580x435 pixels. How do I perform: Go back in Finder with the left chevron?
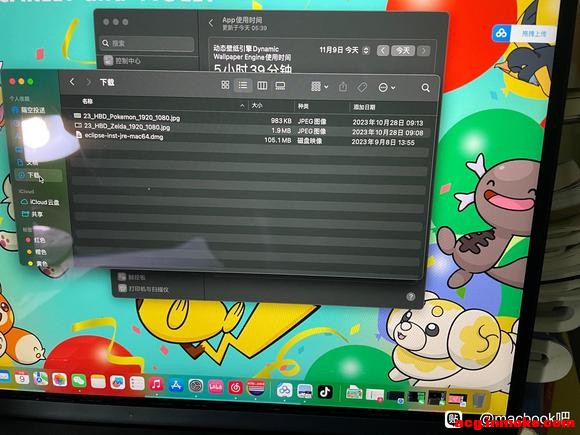[72, 82]
